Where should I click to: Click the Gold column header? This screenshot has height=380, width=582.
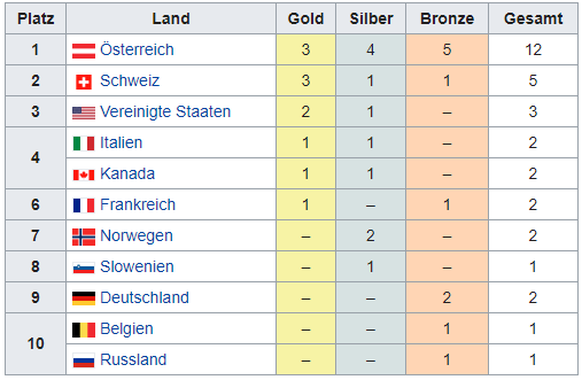pos(306,19)
